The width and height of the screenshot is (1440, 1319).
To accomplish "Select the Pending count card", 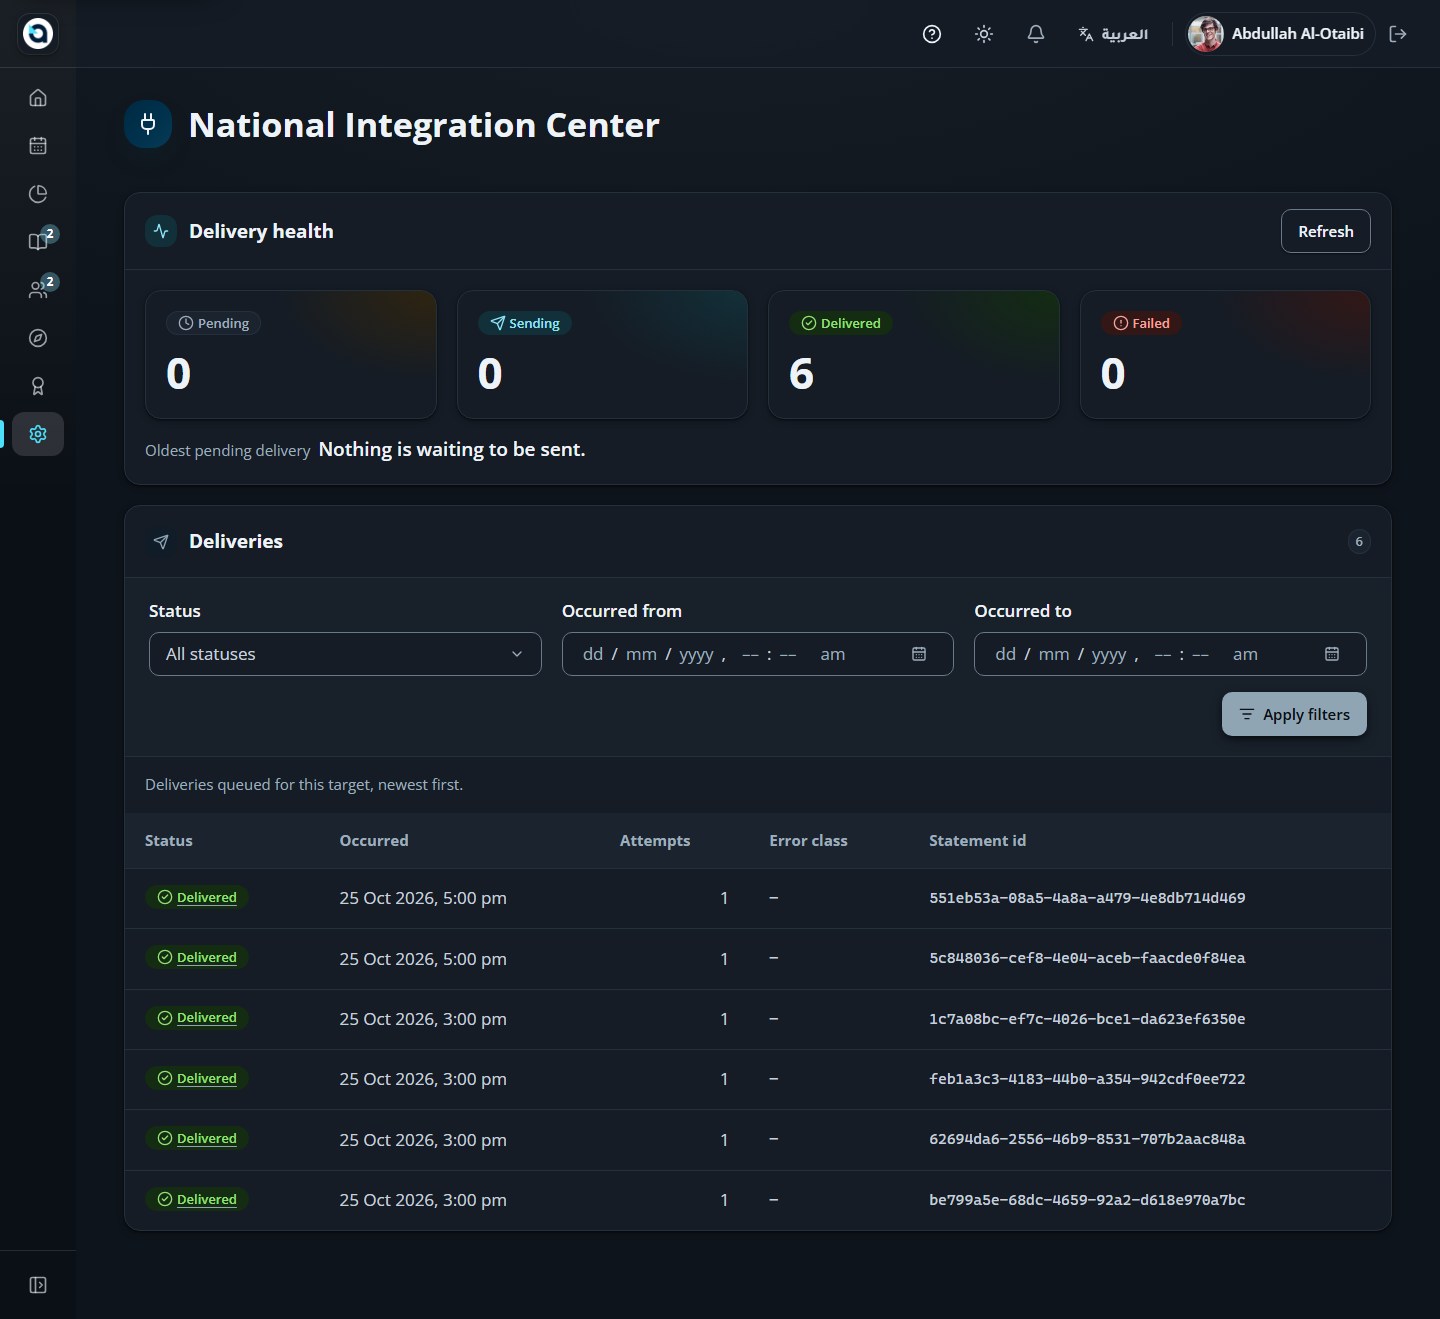I will (x=291, y=354).
